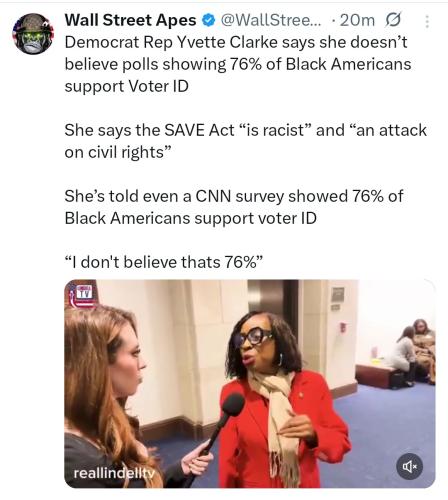This screenshot has height=500, width=448.
Task: Click the @WallStree... account handle
Action: pos(271,20)
